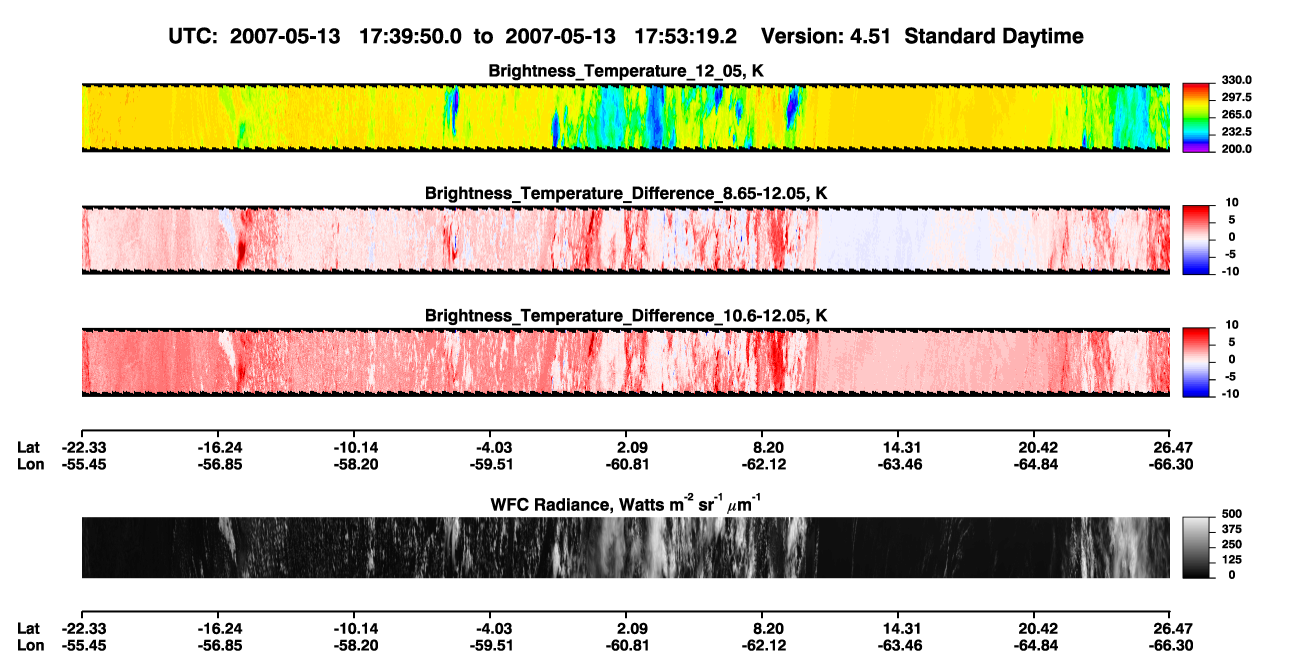
Task: Click the '375' WFC color bar label
Action: point(1231,531)
